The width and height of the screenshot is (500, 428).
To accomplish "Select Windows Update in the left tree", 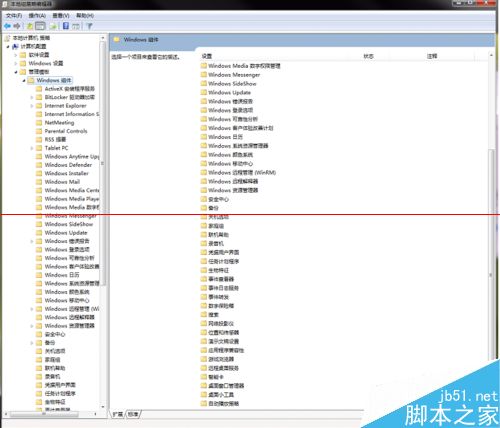I will click(66, 233).
